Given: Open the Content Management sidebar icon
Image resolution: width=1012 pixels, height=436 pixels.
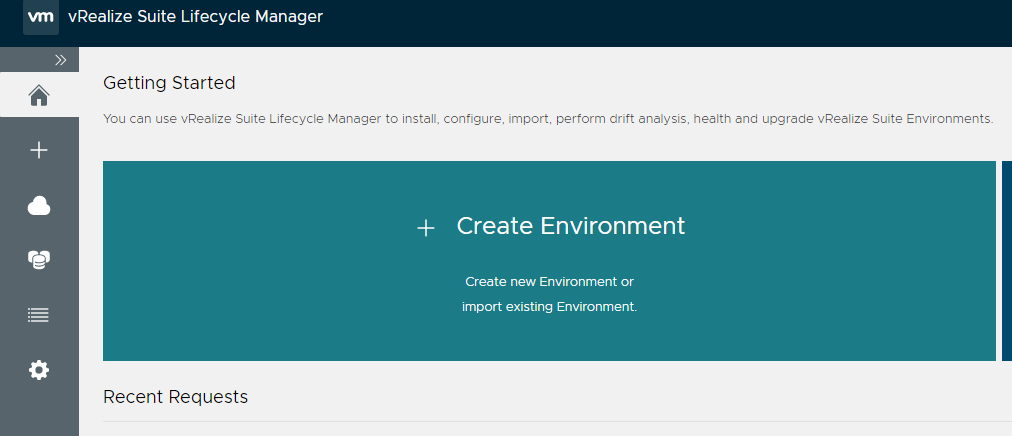Looking at the screenshot, I should 39,260.
